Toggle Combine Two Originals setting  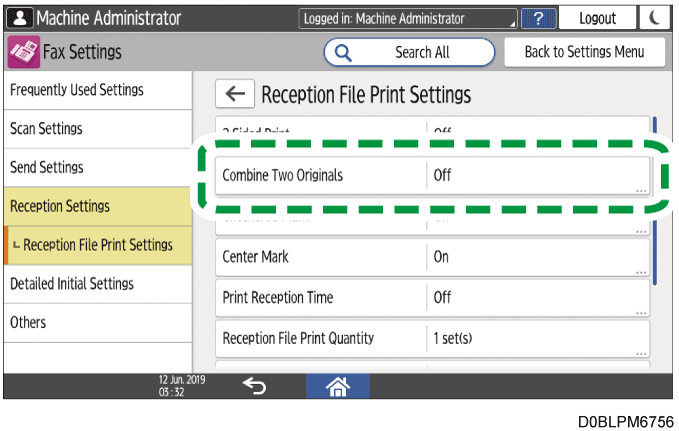point(432,175)
